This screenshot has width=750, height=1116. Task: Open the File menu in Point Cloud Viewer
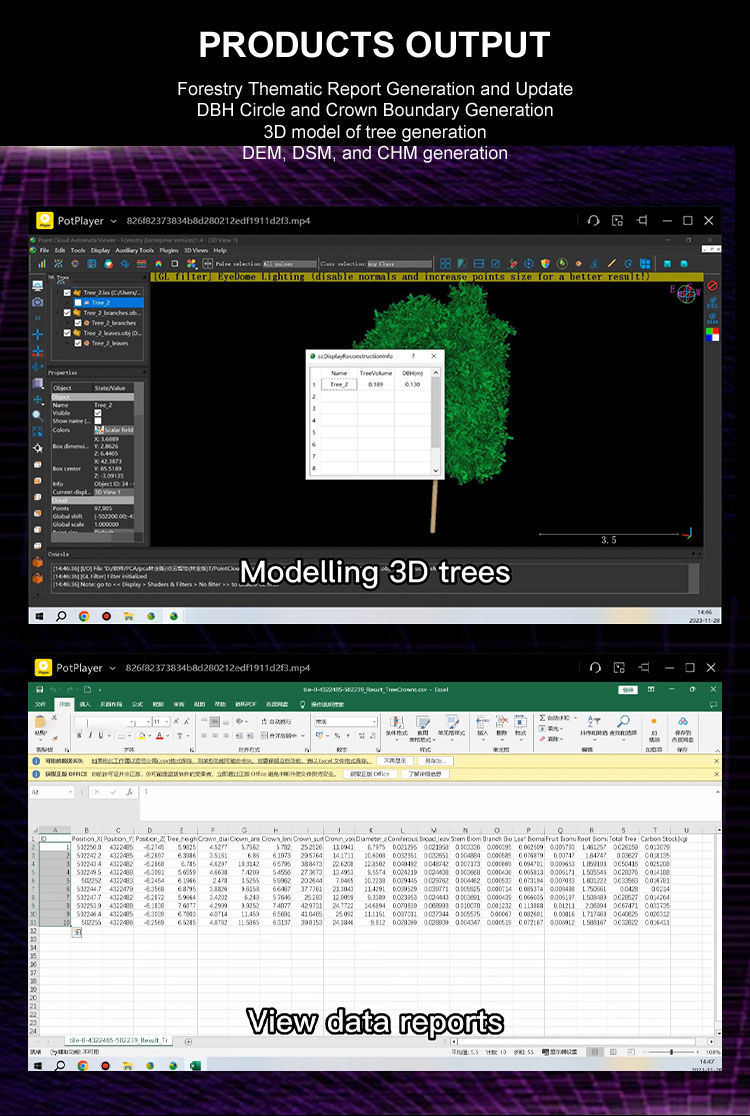[x=44, y=251]
